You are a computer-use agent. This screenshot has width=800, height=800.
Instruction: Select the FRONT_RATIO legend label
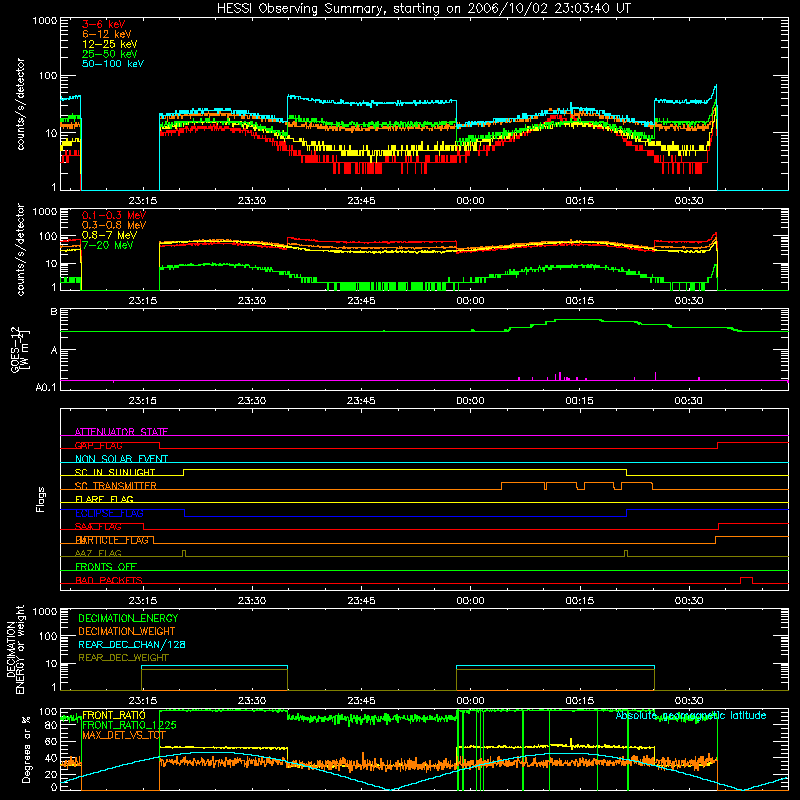pyautogui.click(x=114, y=715)
